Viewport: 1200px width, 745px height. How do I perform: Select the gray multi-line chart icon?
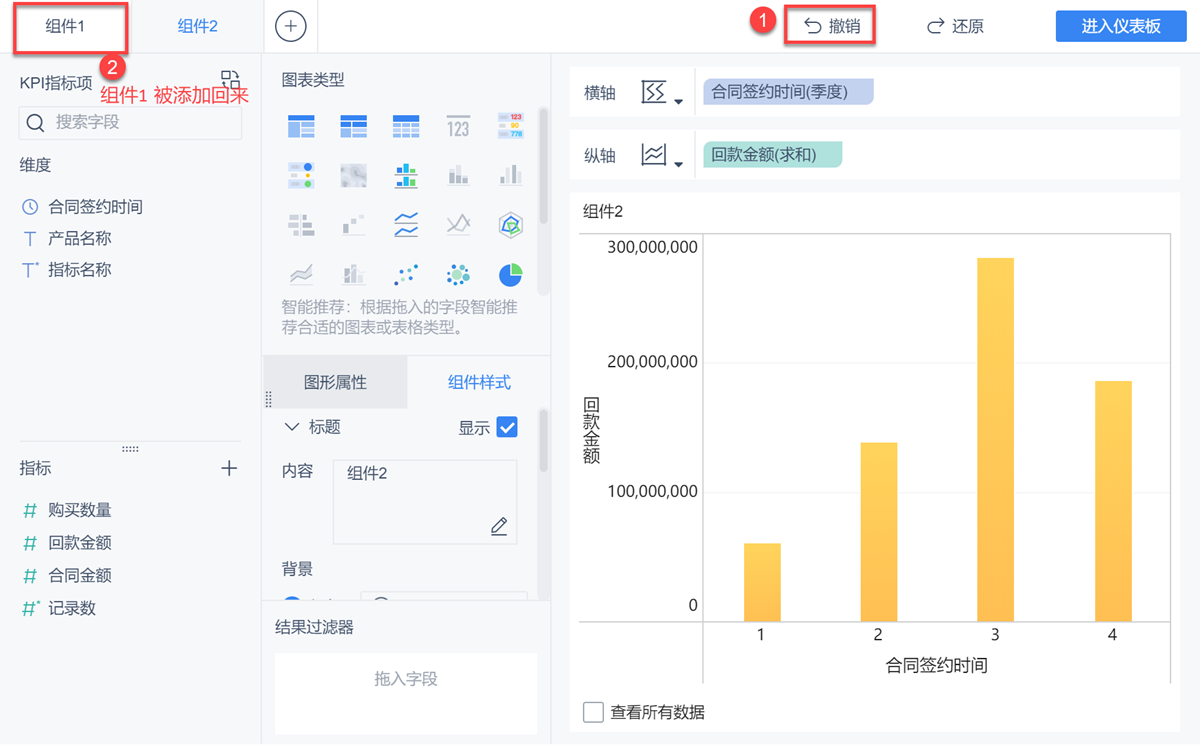pos(458,225)
